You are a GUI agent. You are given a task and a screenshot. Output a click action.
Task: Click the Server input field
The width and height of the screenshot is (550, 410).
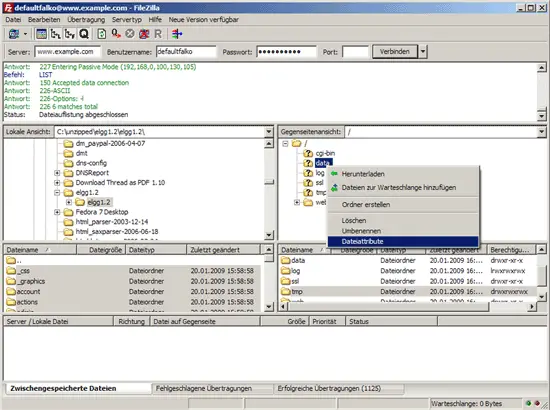67,52
